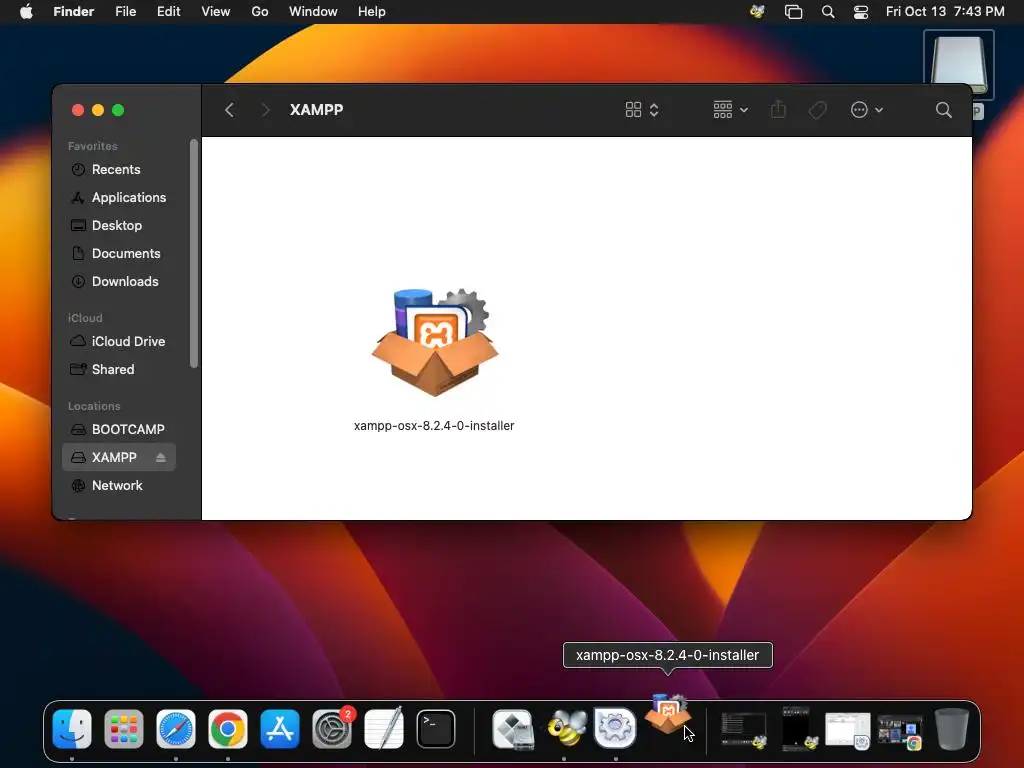Viewport: 1024px width, 768px height.
Task: Open Downloads folder in sidebar
Action: click(x=119, y=281)
